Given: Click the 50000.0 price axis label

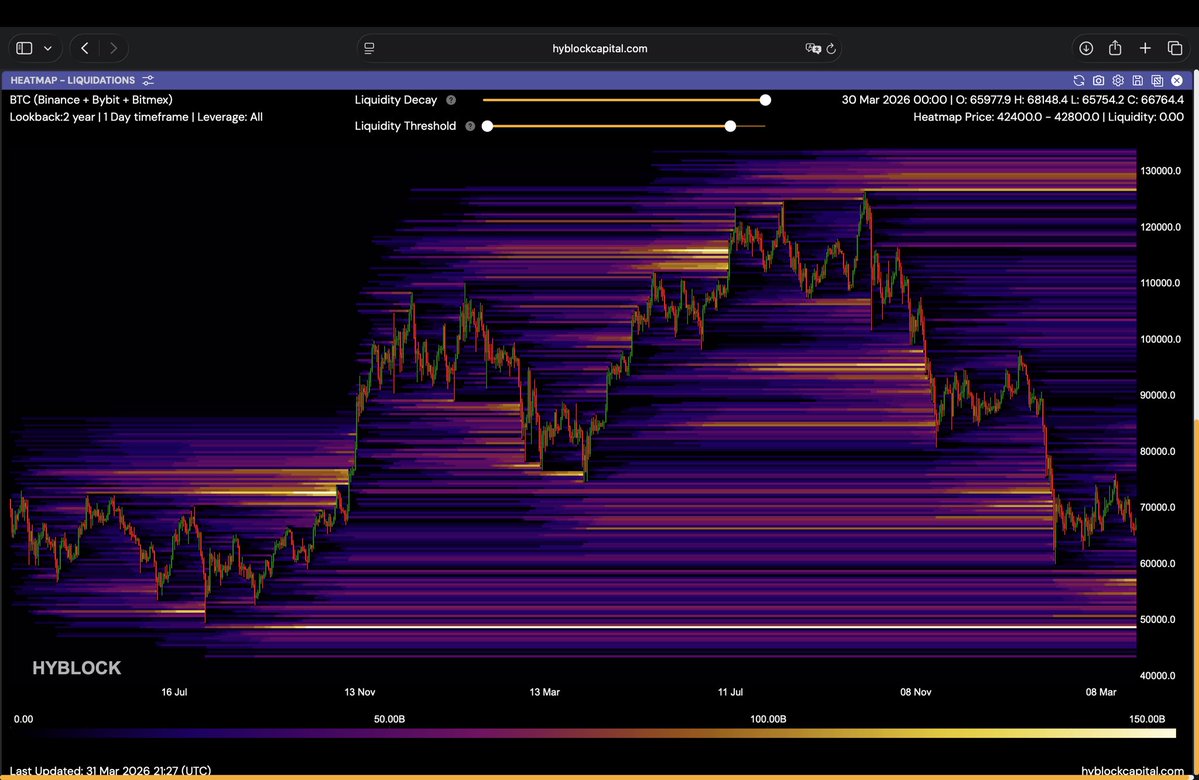Looking at the screenshot, I should pos(1158,619).
